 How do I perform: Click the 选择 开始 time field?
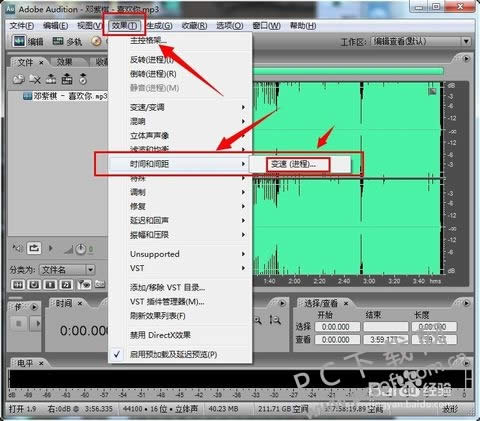pos(337,327)
